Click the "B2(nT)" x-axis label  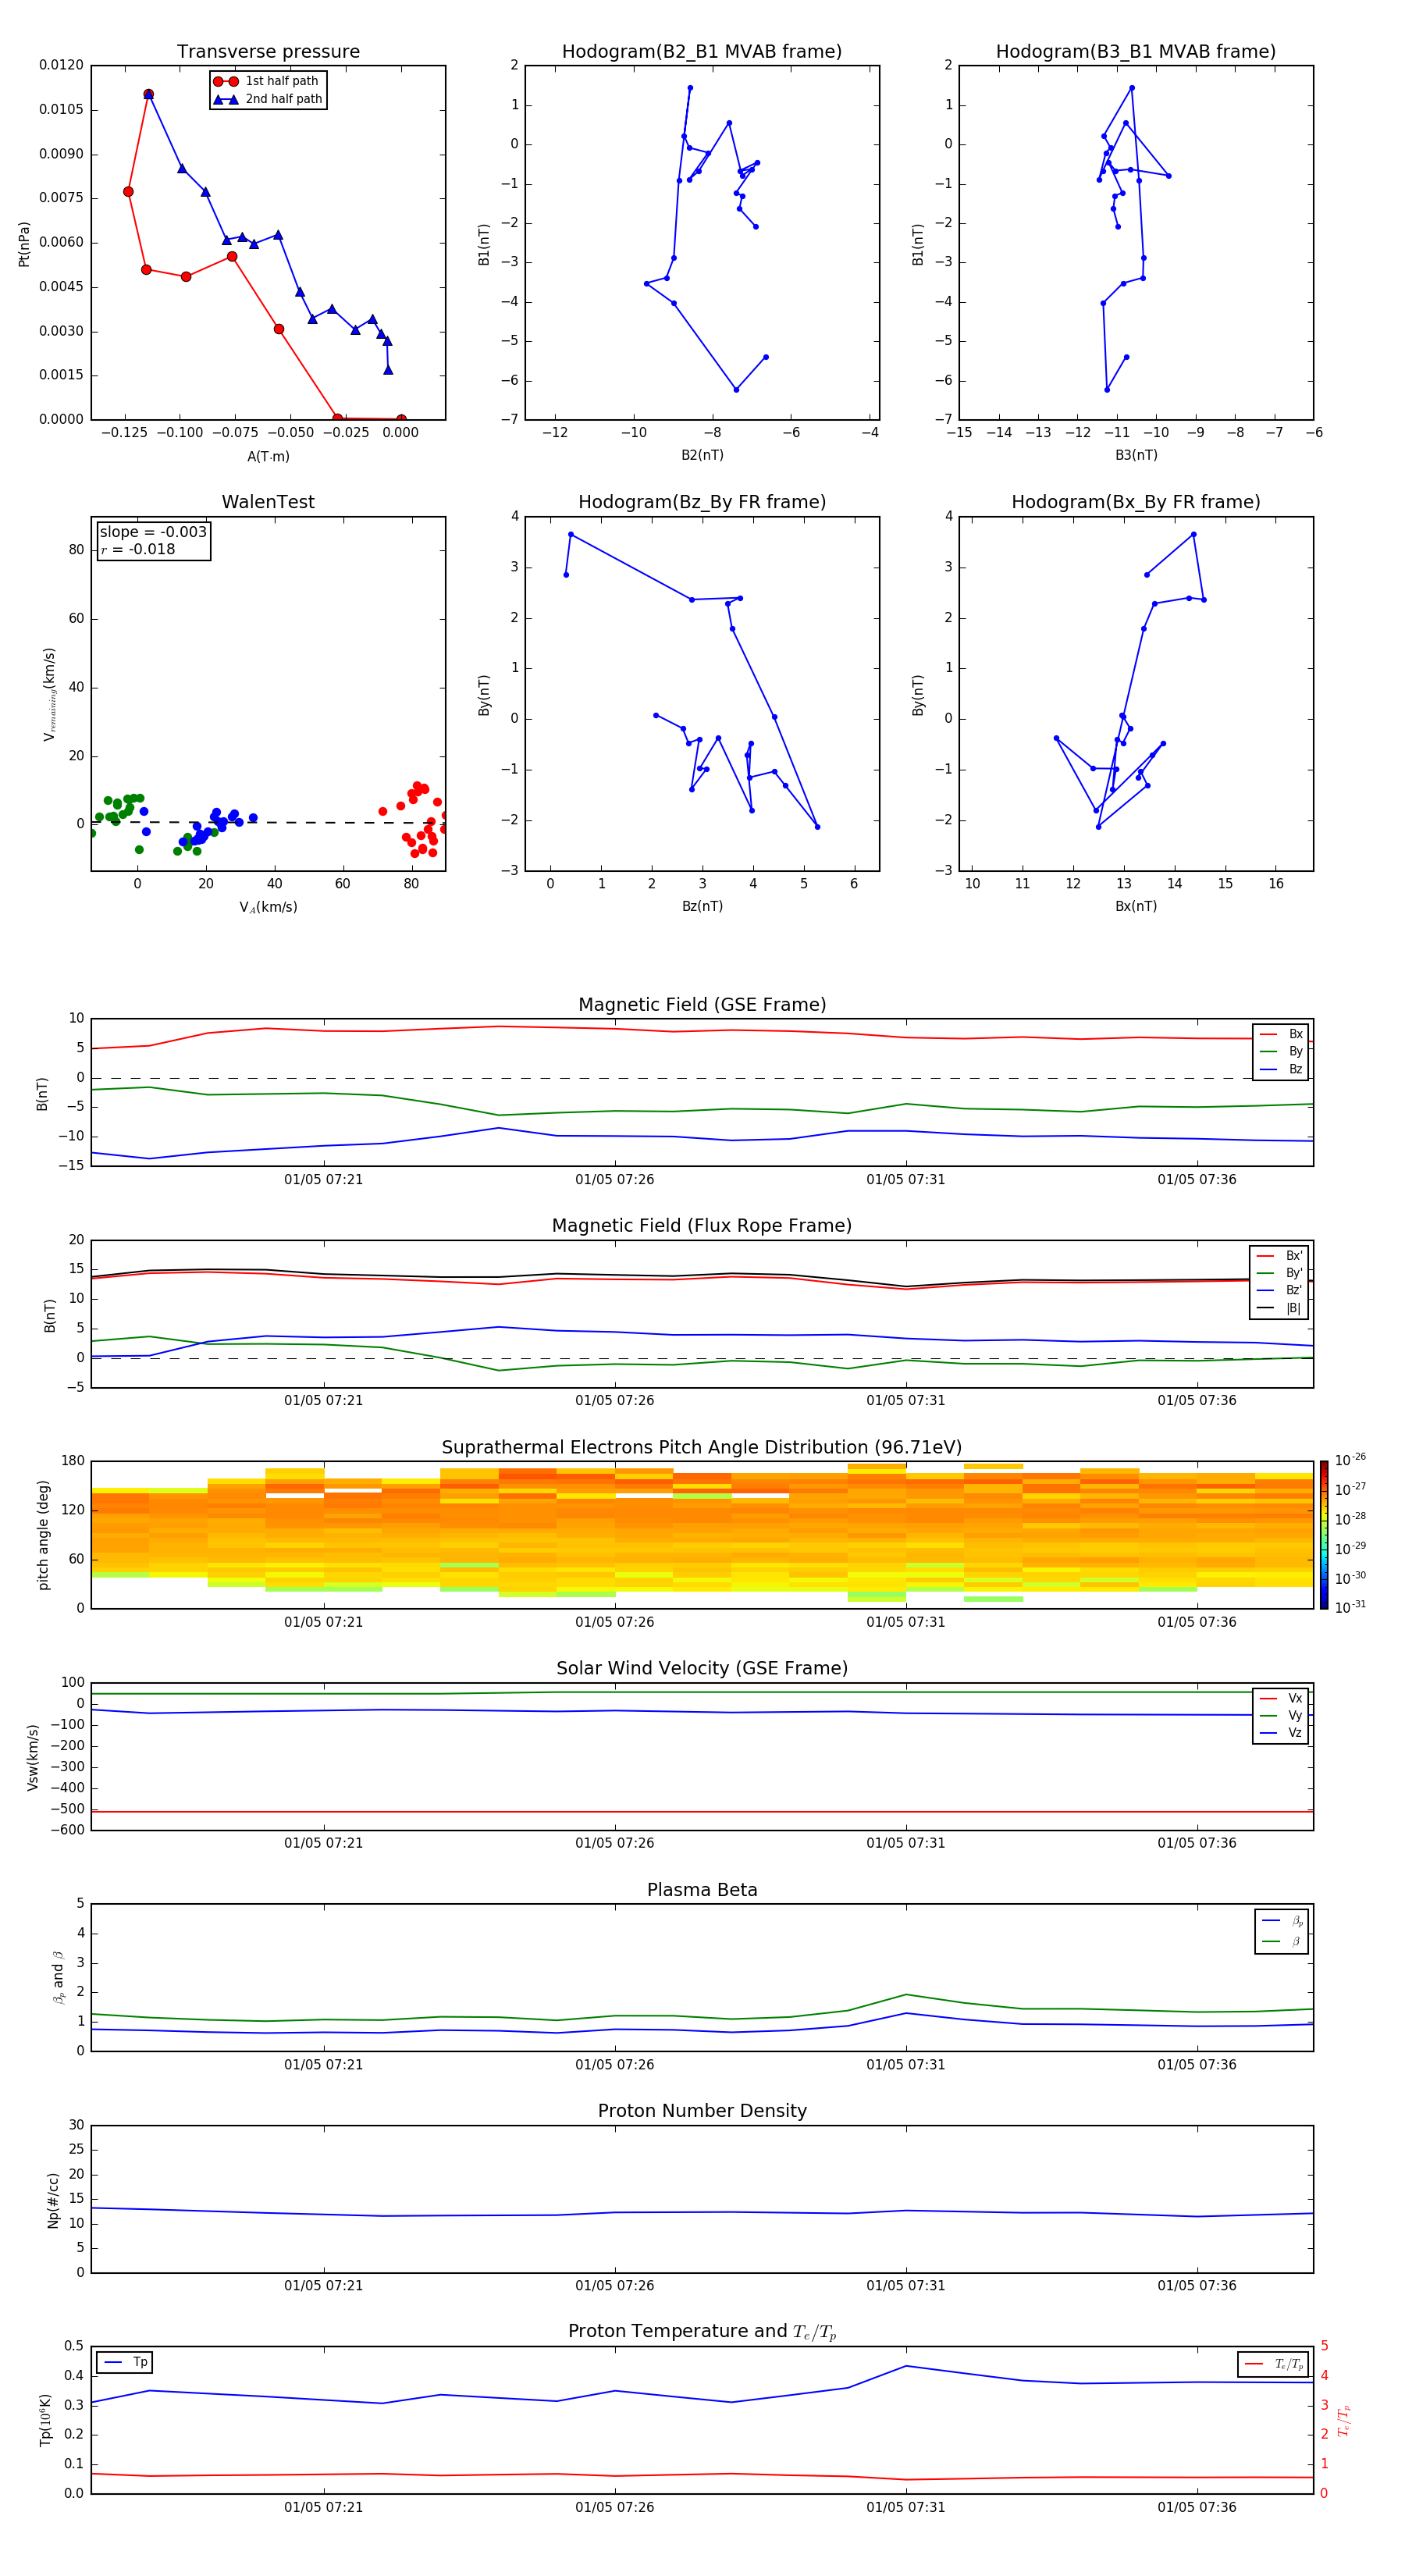pyautogui.click(x=702, y=455)
